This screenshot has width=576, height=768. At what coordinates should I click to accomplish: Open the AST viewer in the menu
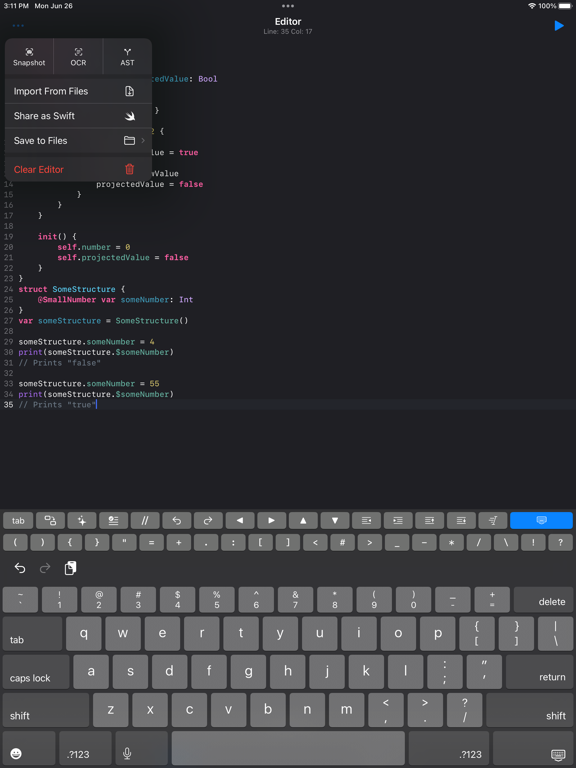click(x=127, y=57)
